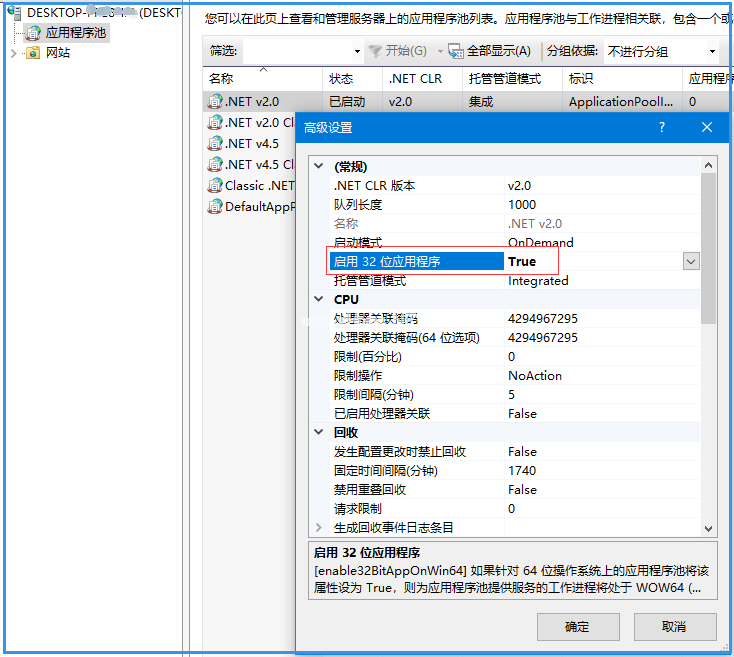Image resolution: width=734 pixels, height=657 pixels.
Task: Click the 开始(G) filter icon
Action: 375,51
